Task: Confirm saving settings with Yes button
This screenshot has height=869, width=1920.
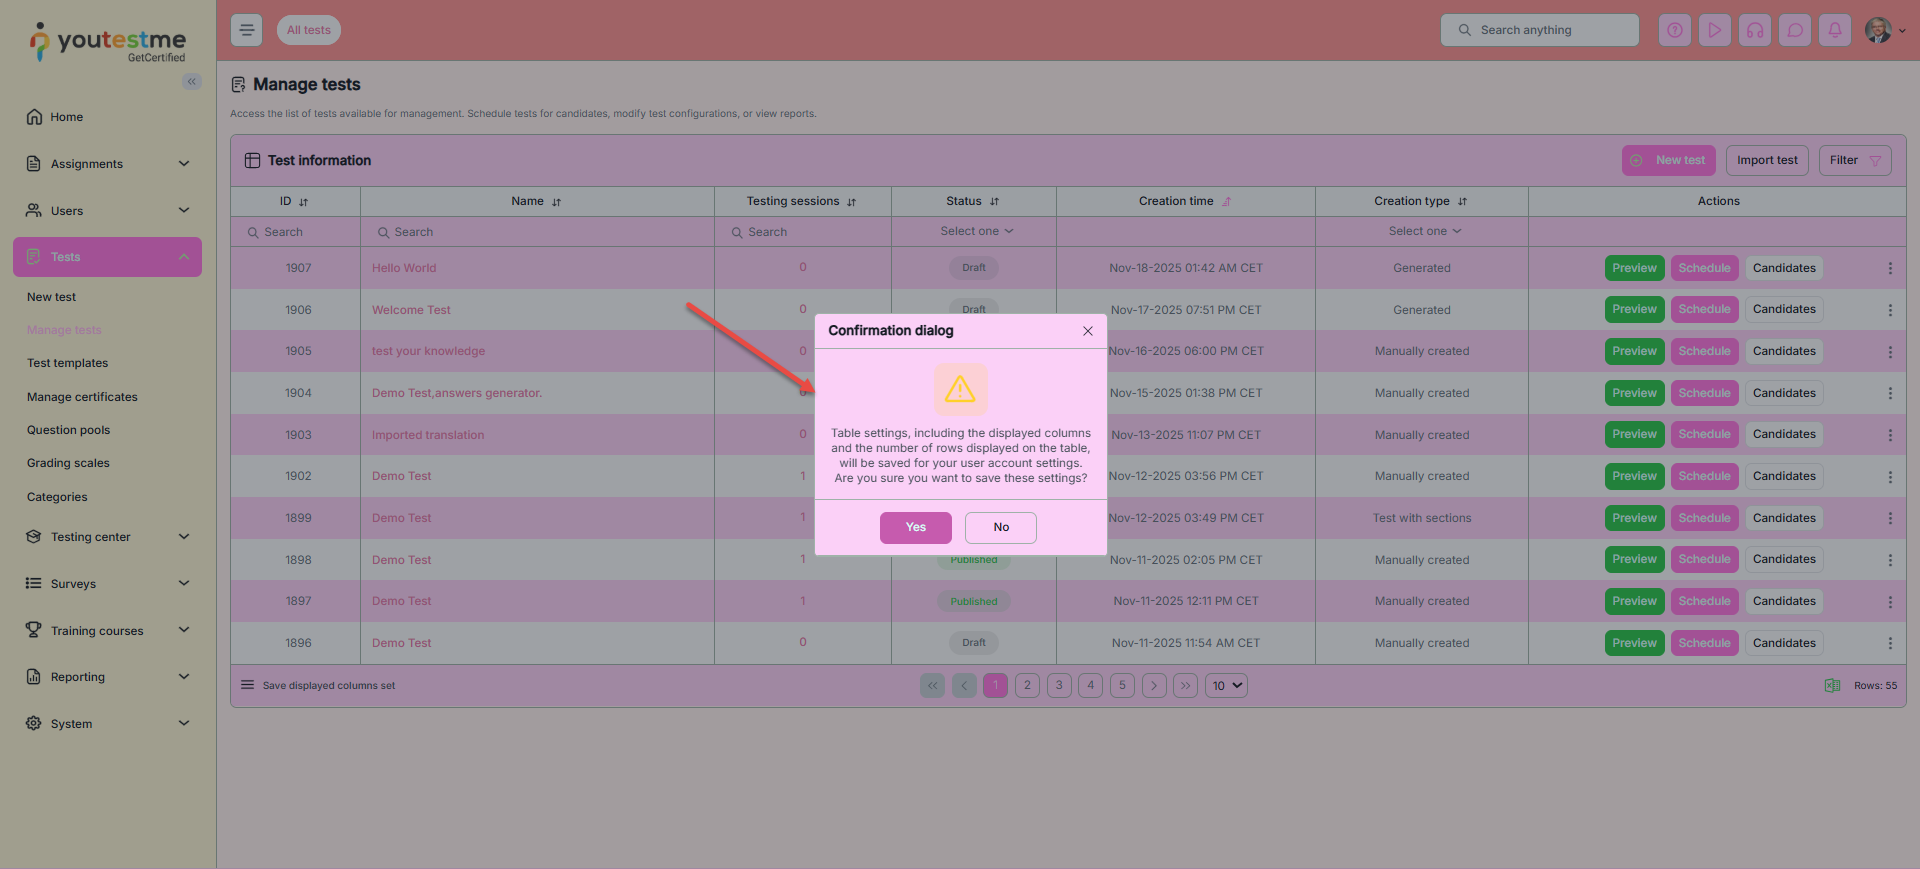Action: click(915, 527)
